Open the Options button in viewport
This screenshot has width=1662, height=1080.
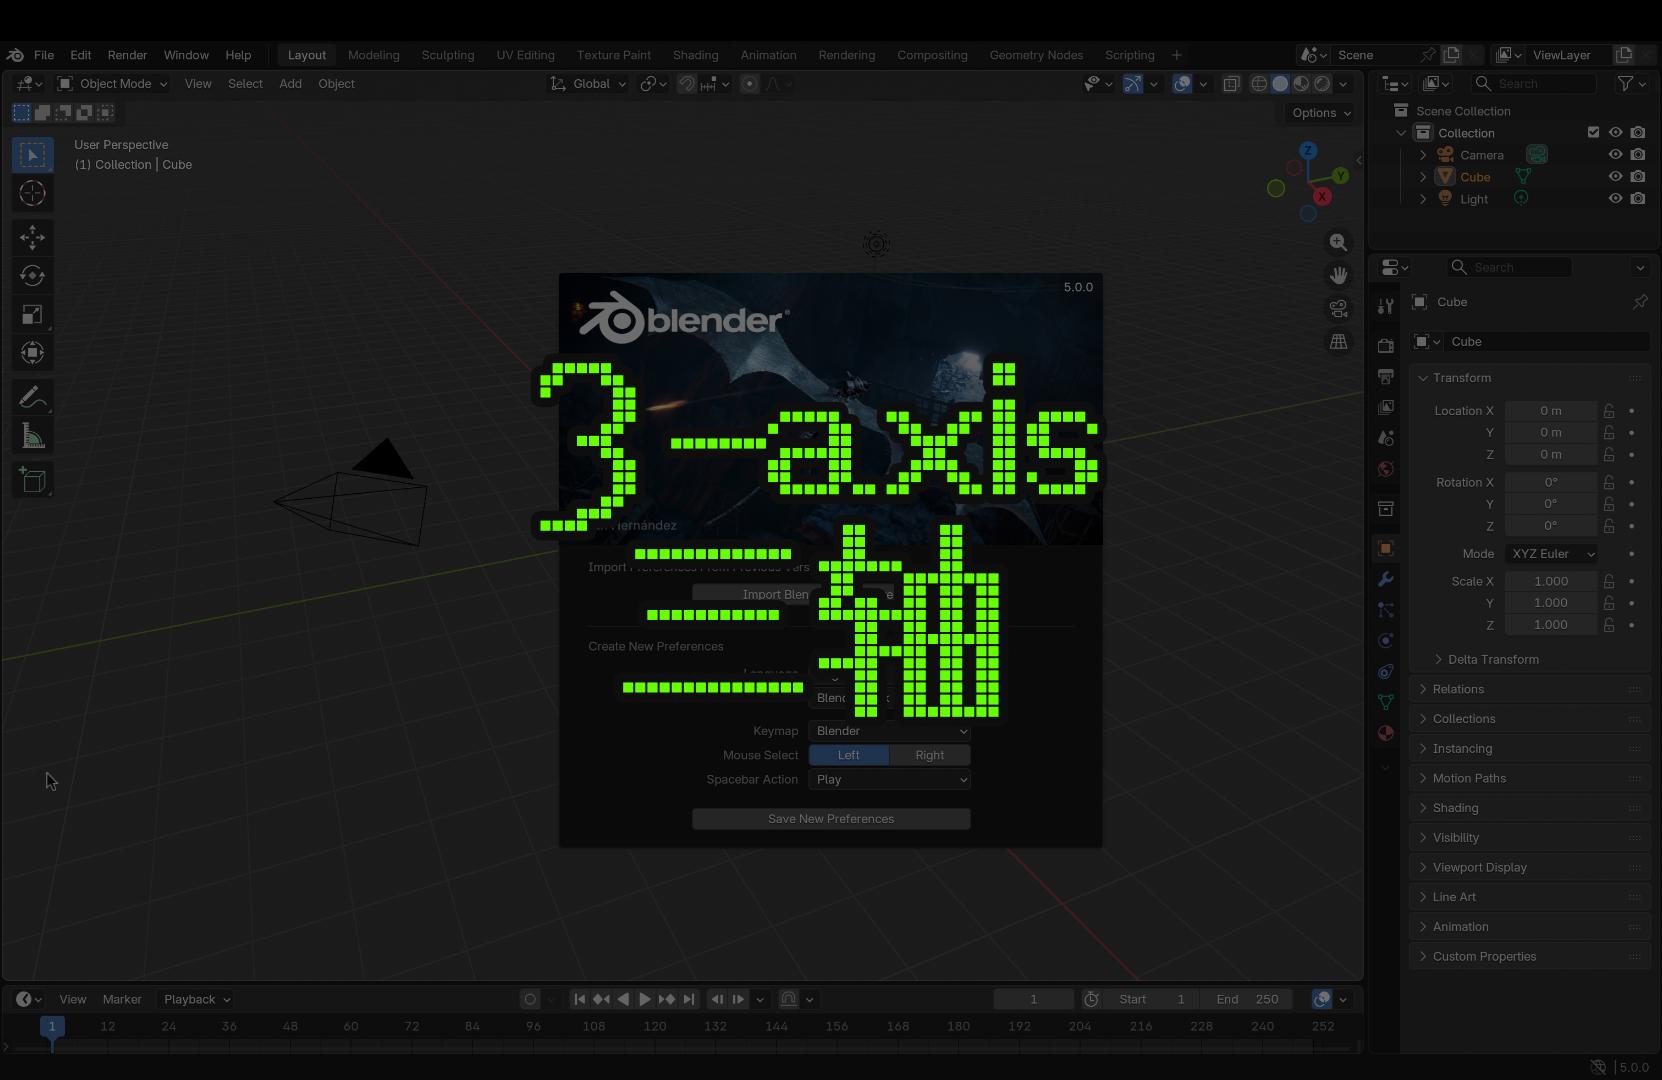(x=1321, y=113)
